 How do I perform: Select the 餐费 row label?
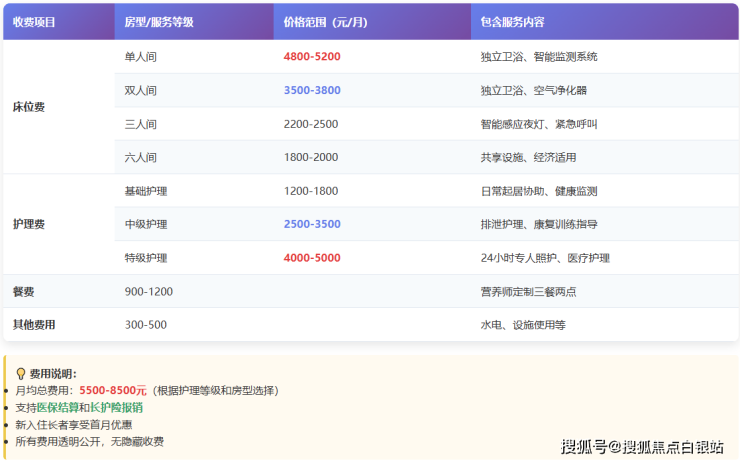[23, 291]
